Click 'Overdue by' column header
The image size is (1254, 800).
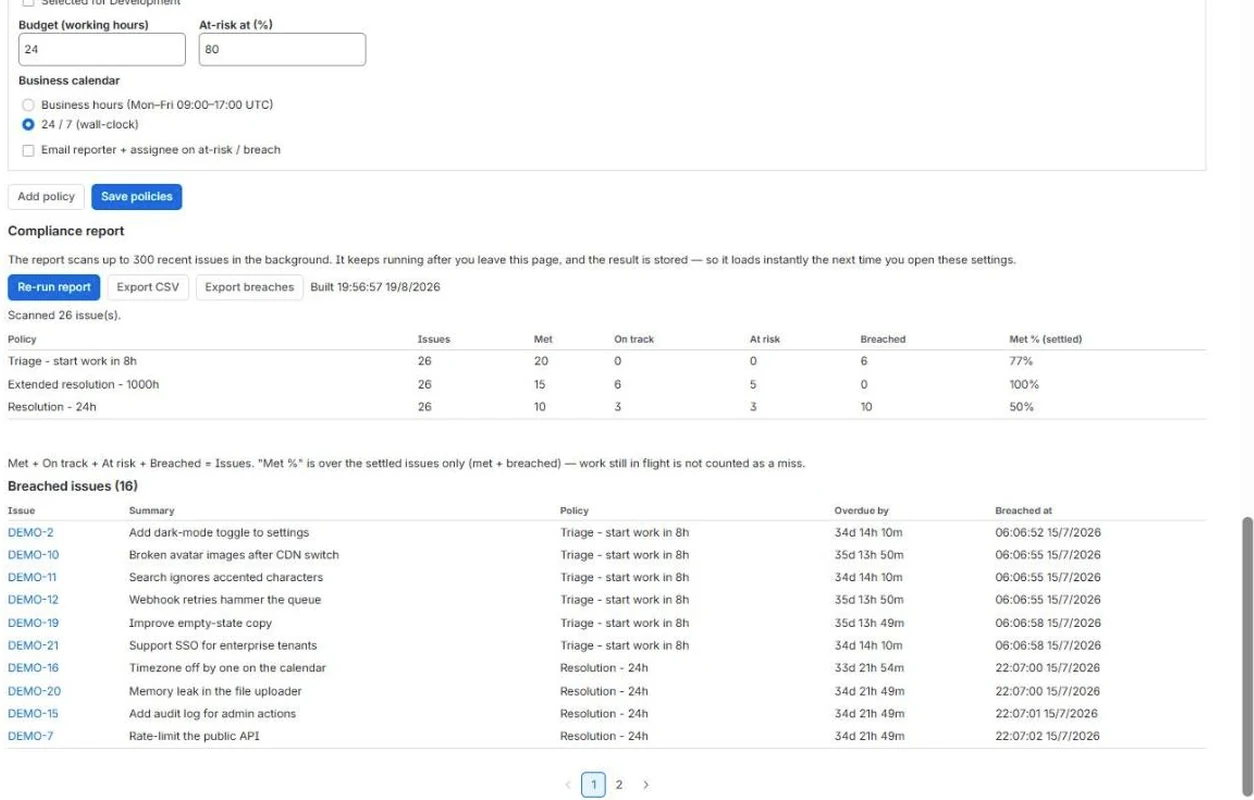861,511
